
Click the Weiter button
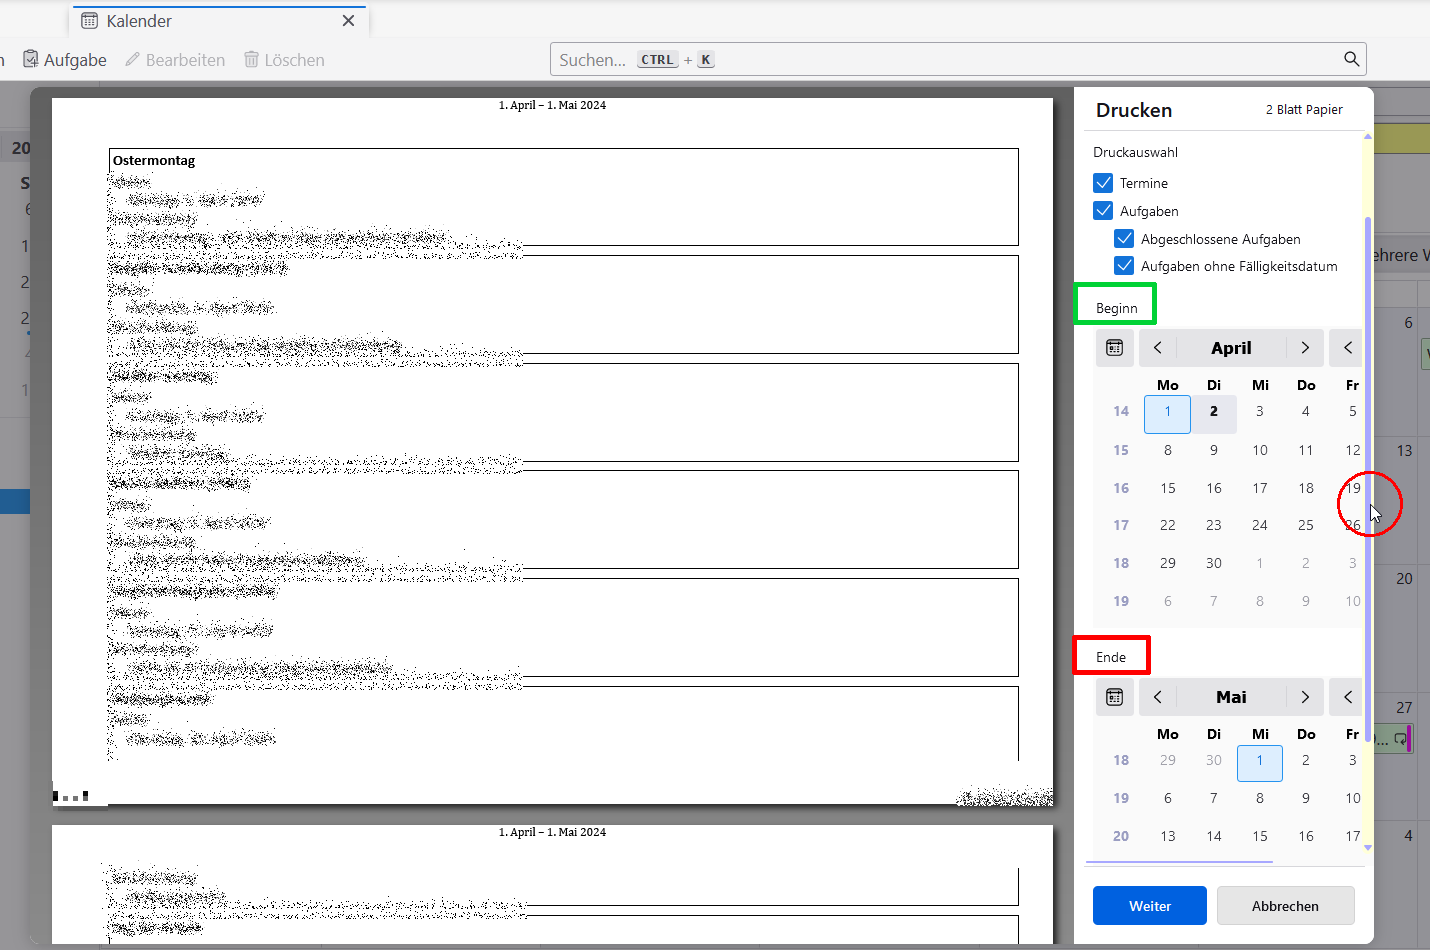coord(1150,906)
